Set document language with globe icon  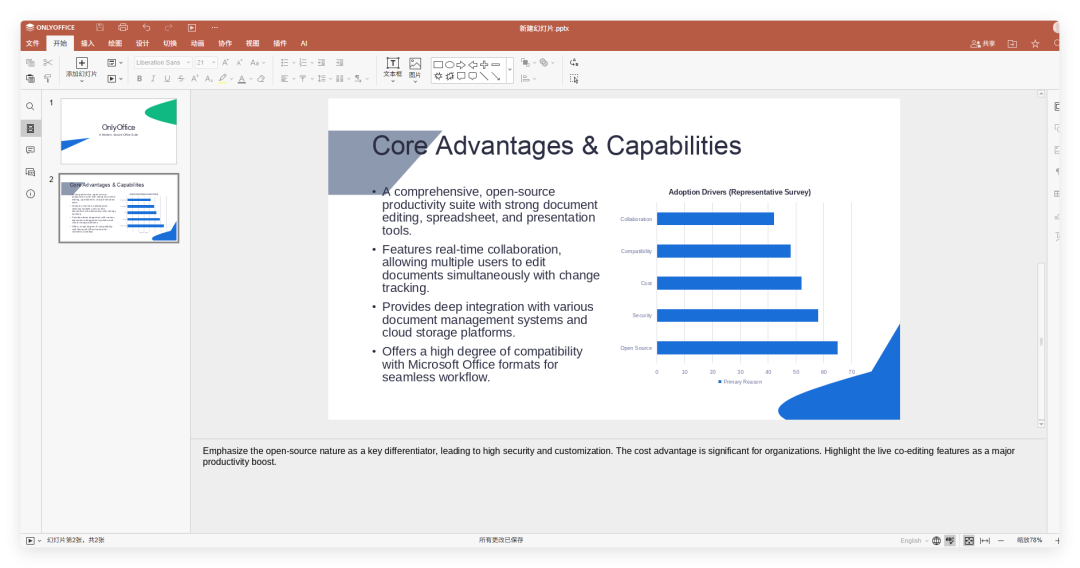click(x=936, y=540)
